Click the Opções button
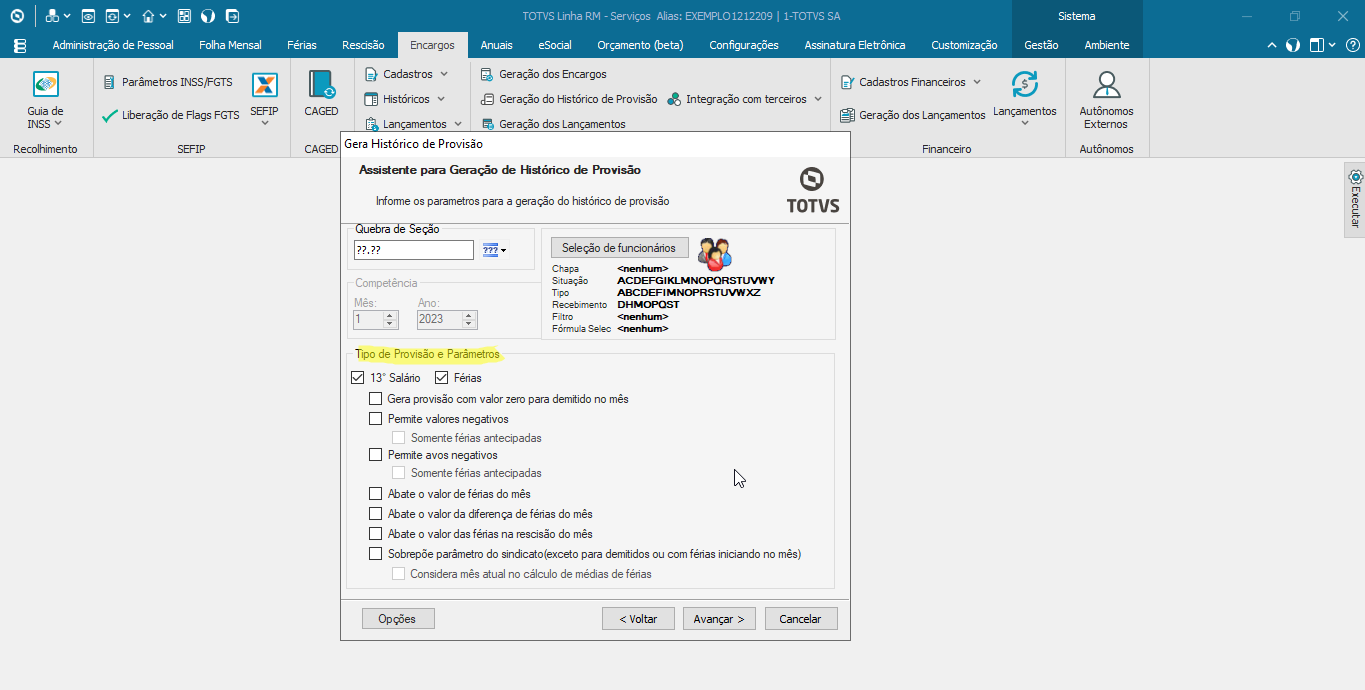The image size is (1365, 690). (x=397, y=619)
